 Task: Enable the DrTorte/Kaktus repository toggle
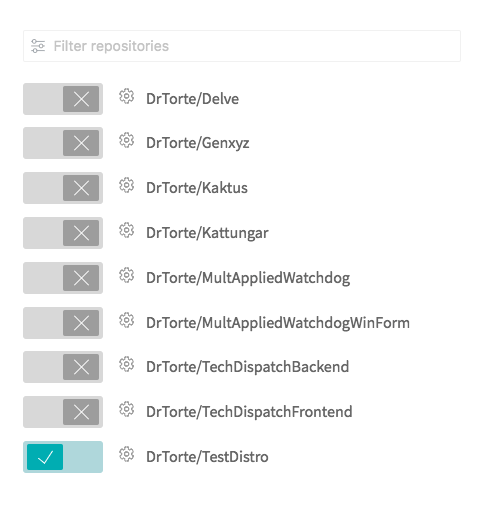coord(63,188)
